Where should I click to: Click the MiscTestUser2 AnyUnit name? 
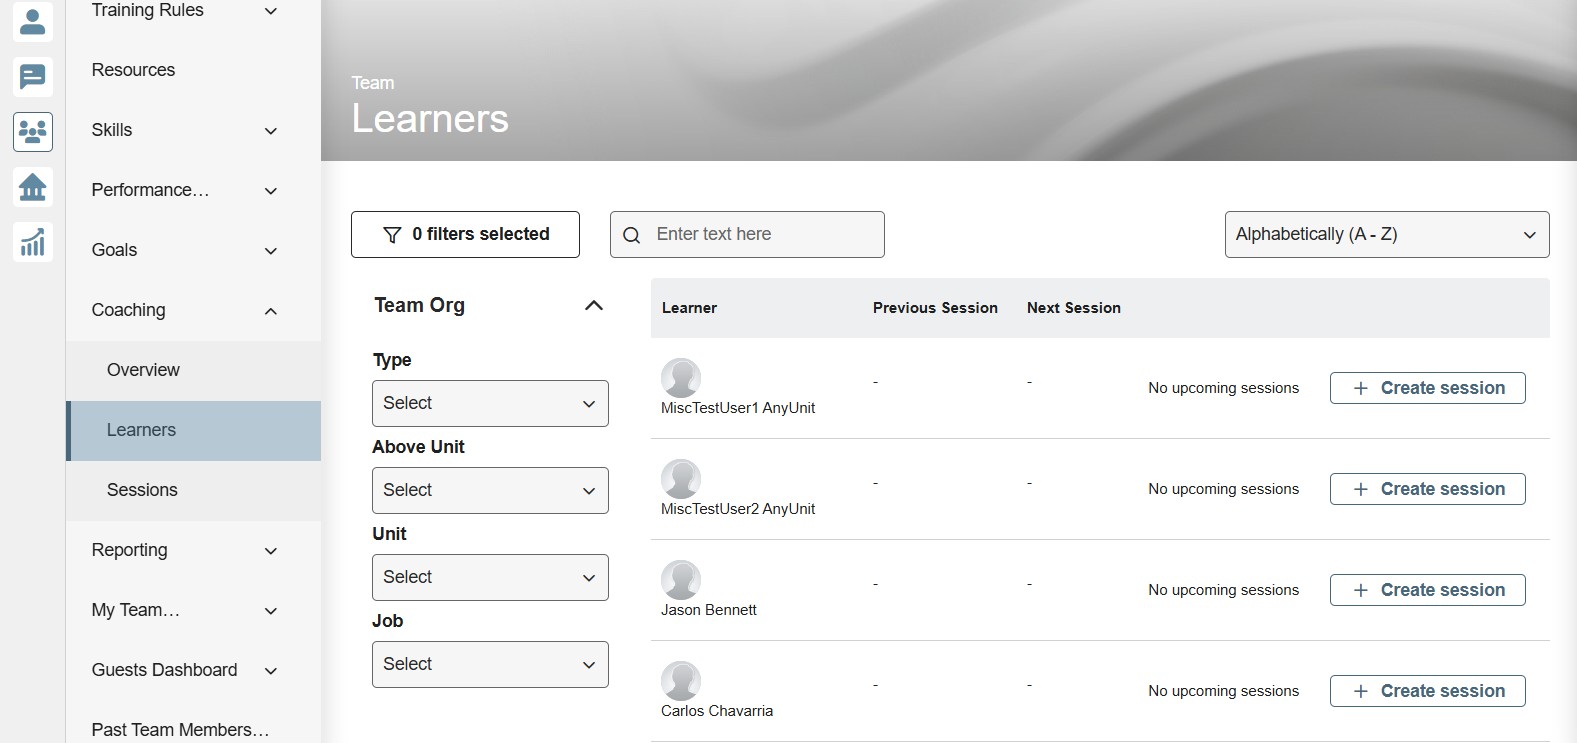[738, 509]
